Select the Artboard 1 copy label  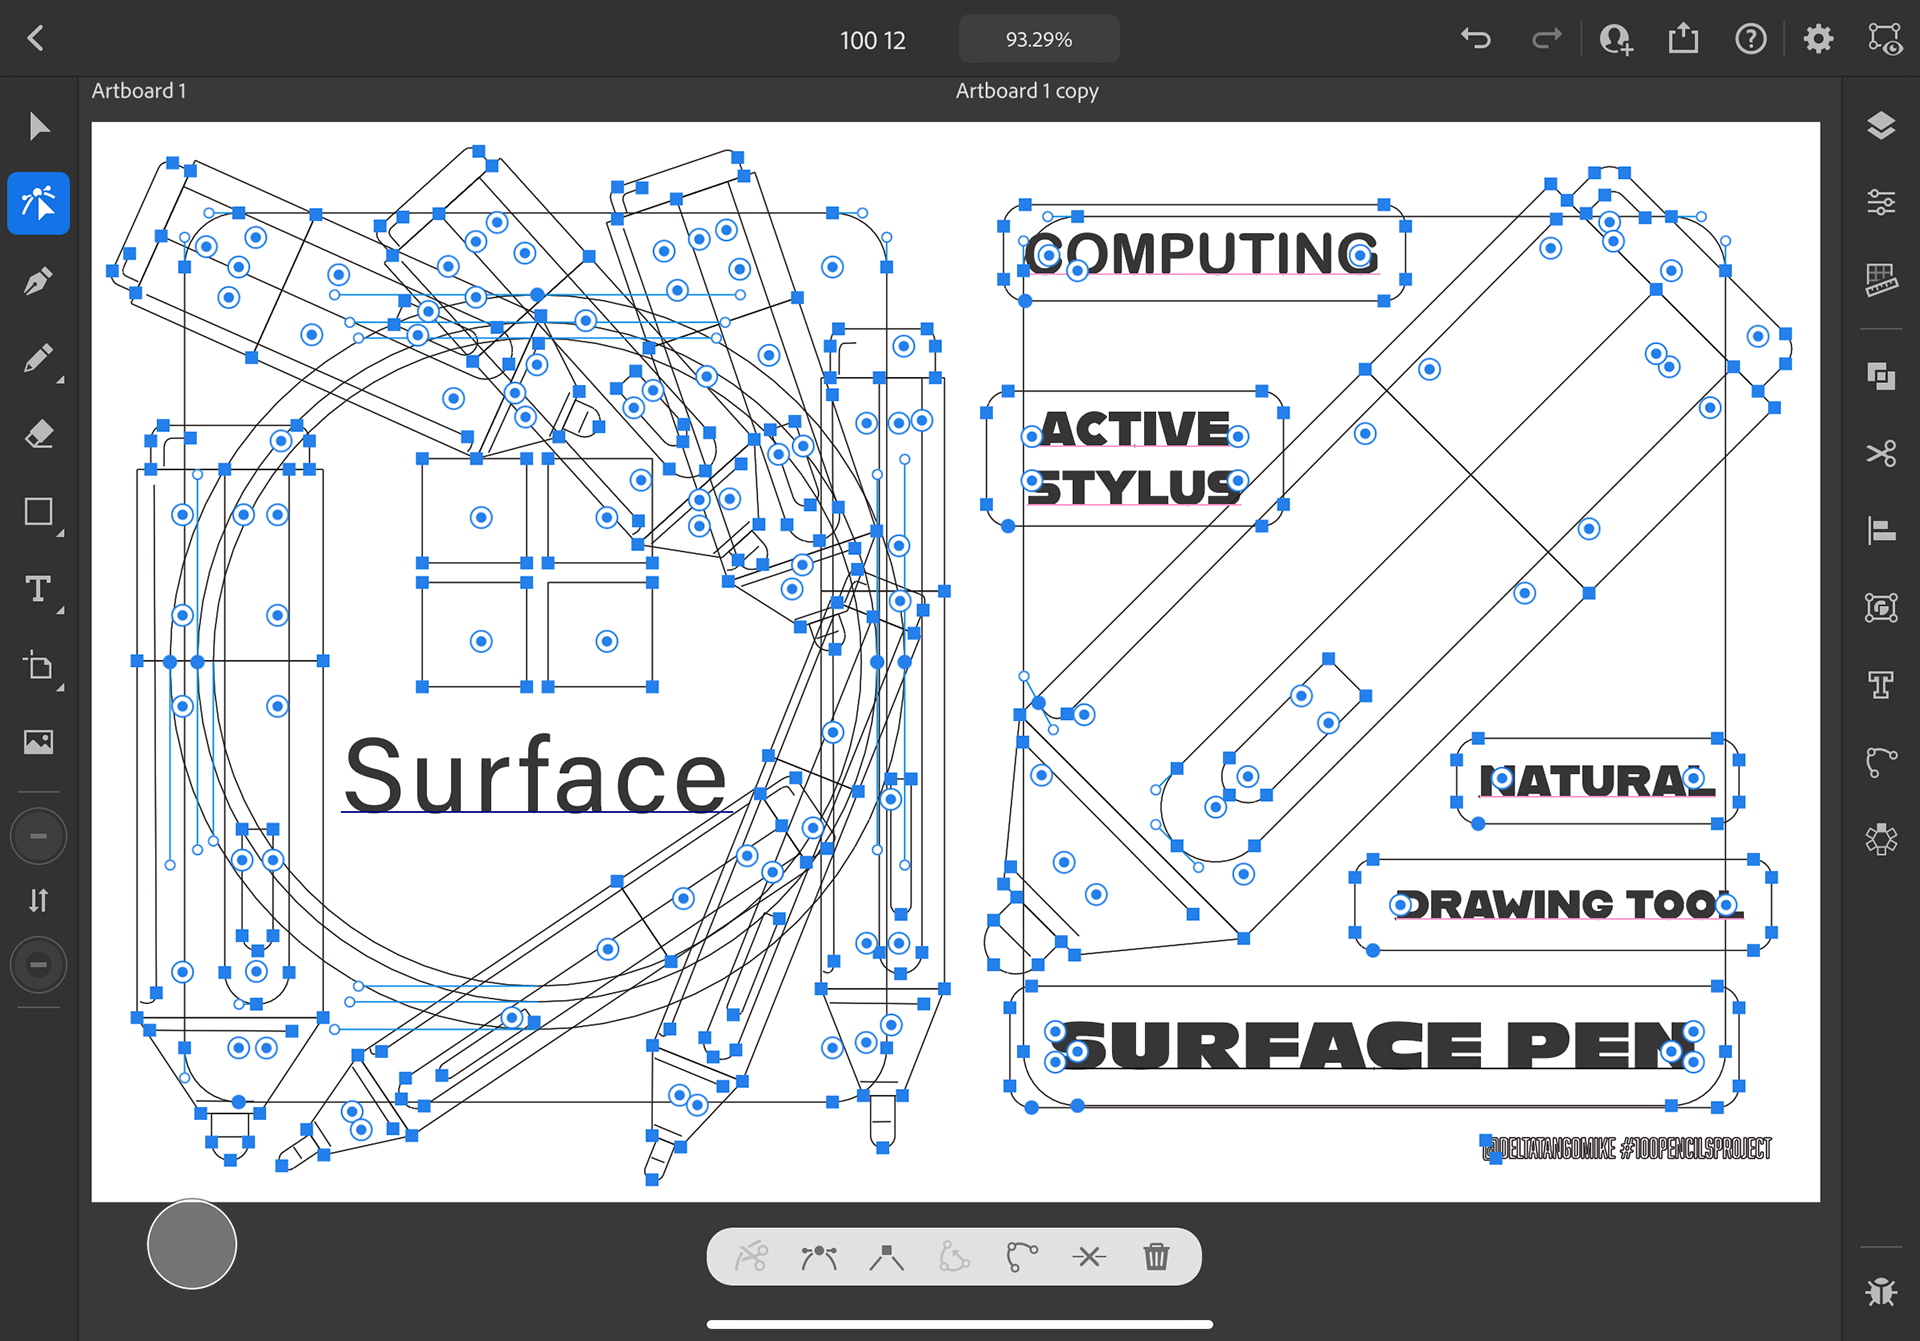click(1027, 91)
